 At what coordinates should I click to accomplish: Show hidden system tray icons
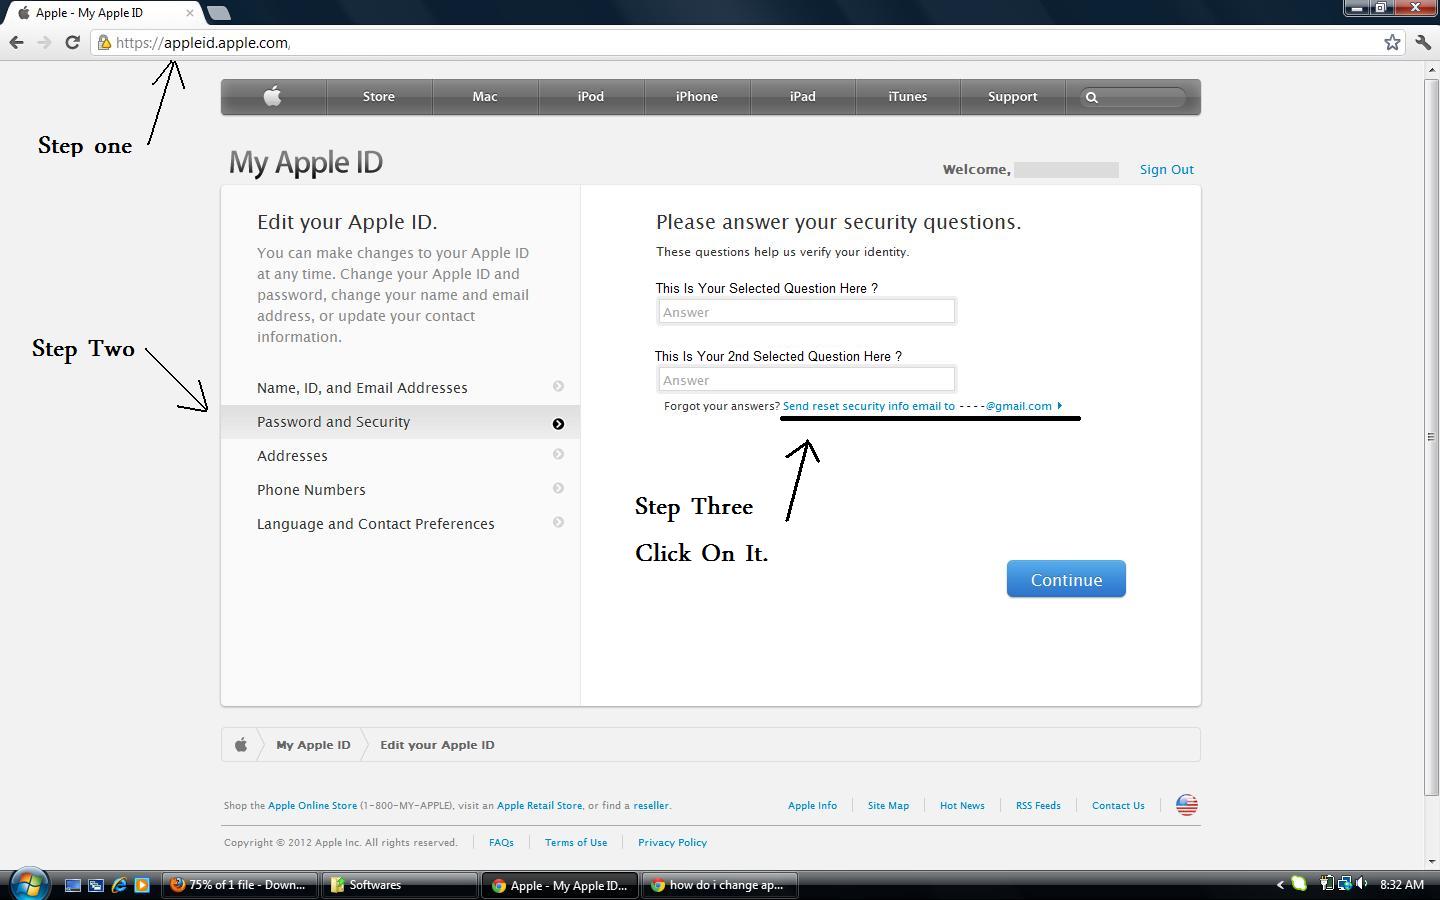pyautogui.click(x=1280, y=885)
